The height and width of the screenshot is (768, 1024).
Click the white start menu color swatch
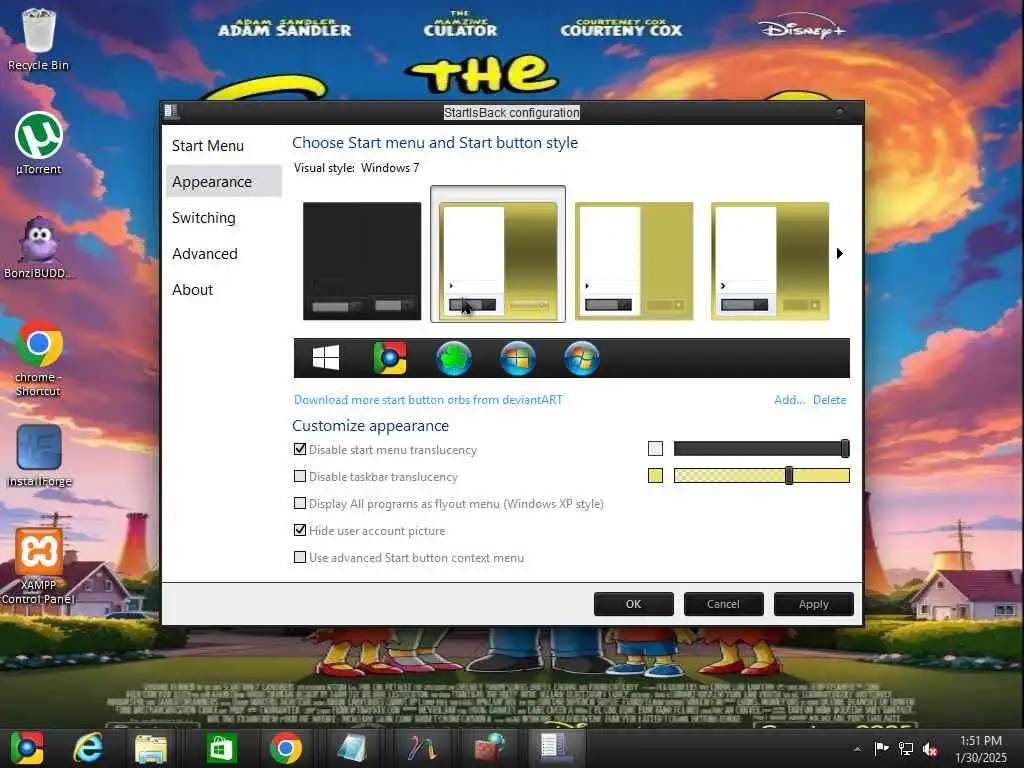pyautogui.click(x=655, y=449)
